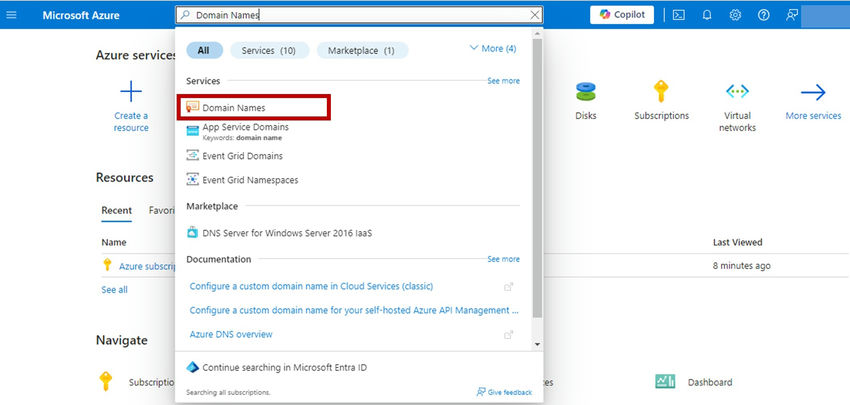Open App Service Domains result
850x405 pixels.
coord(245,127)
